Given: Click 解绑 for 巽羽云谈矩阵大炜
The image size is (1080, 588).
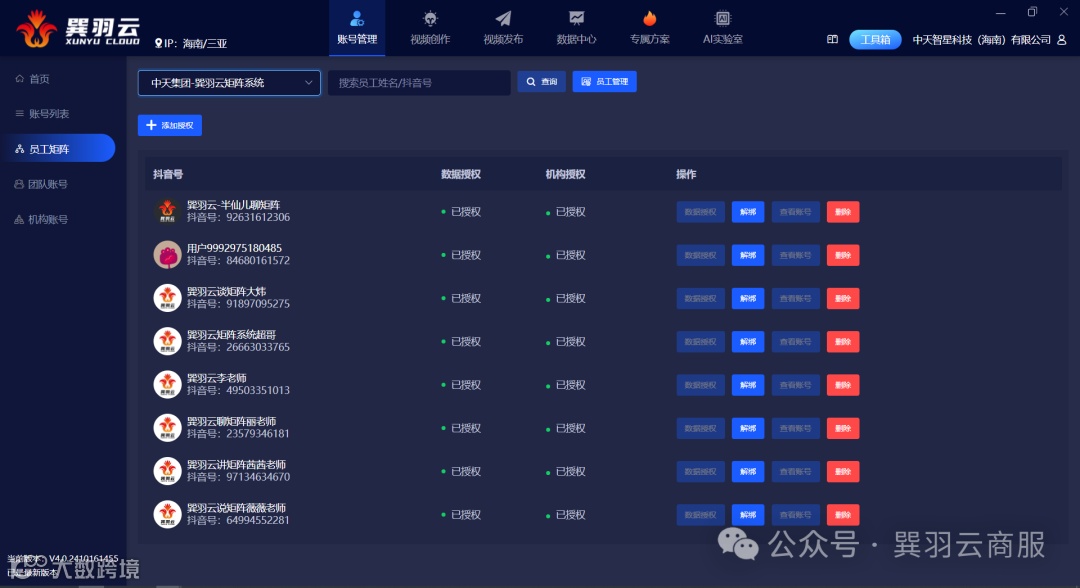Looking at the screenshot, I should (747, 299).
